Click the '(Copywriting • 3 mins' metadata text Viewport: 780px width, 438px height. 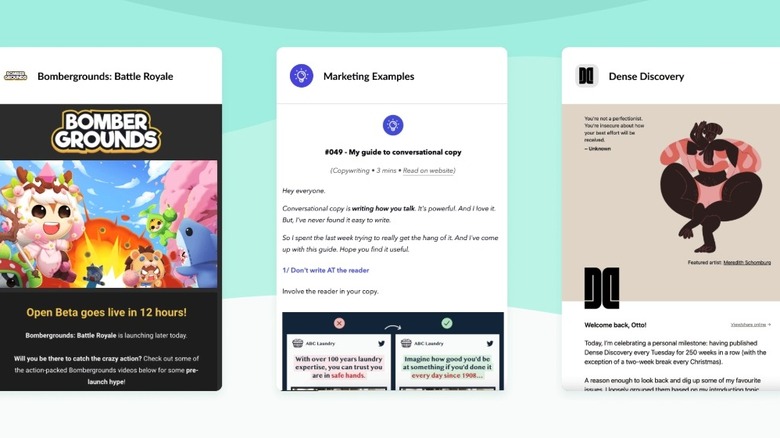point(363,170)
